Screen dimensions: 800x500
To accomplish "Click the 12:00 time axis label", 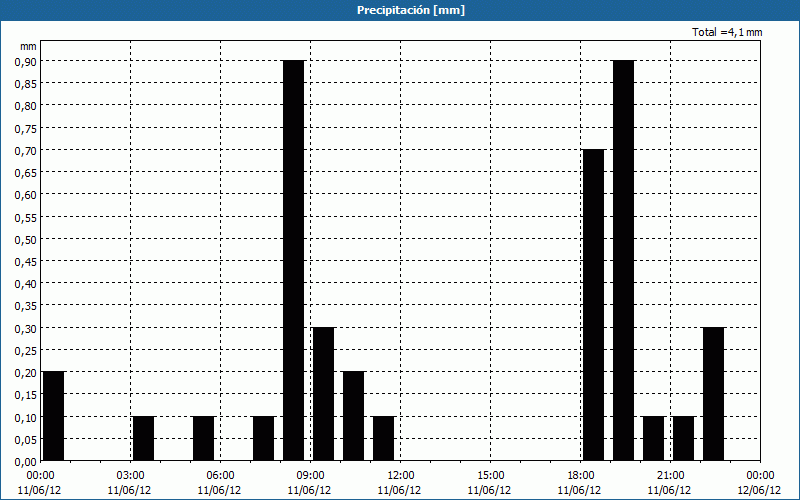I will [x=400, y=475].
